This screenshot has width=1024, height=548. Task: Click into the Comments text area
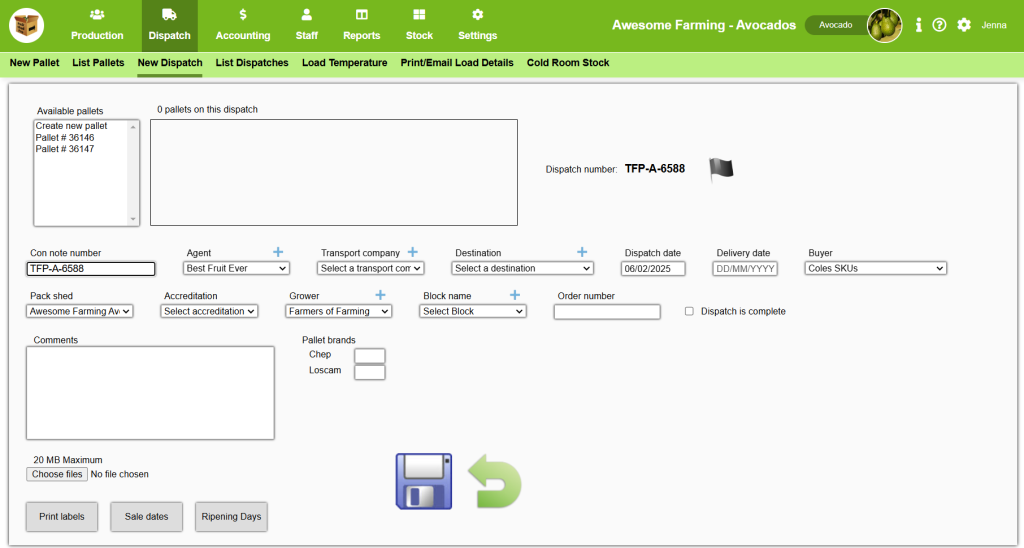coord(150,393)
